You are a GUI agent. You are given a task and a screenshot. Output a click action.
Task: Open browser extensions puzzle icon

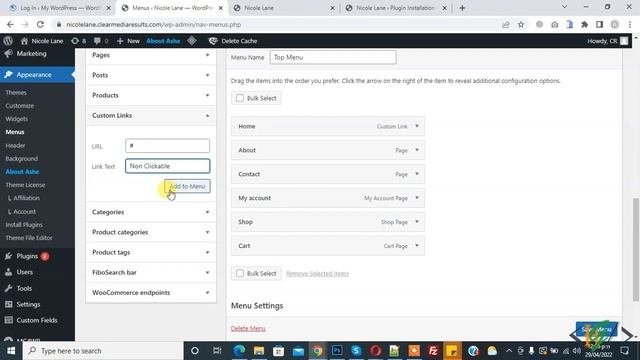[584, 24]
